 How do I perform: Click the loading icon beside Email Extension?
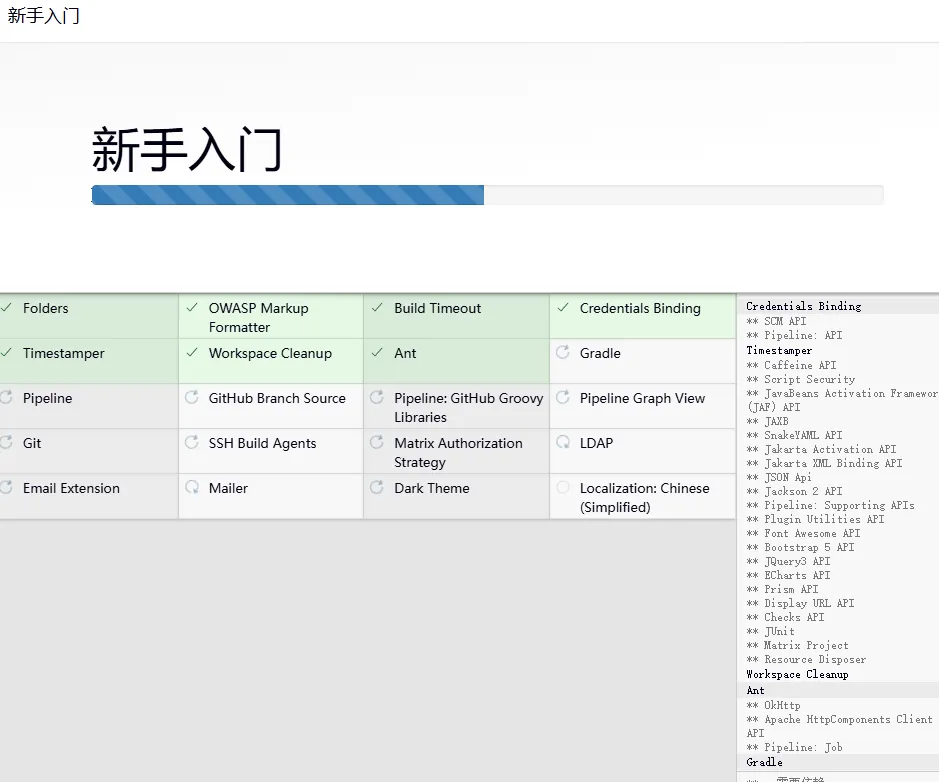point(6,487)
